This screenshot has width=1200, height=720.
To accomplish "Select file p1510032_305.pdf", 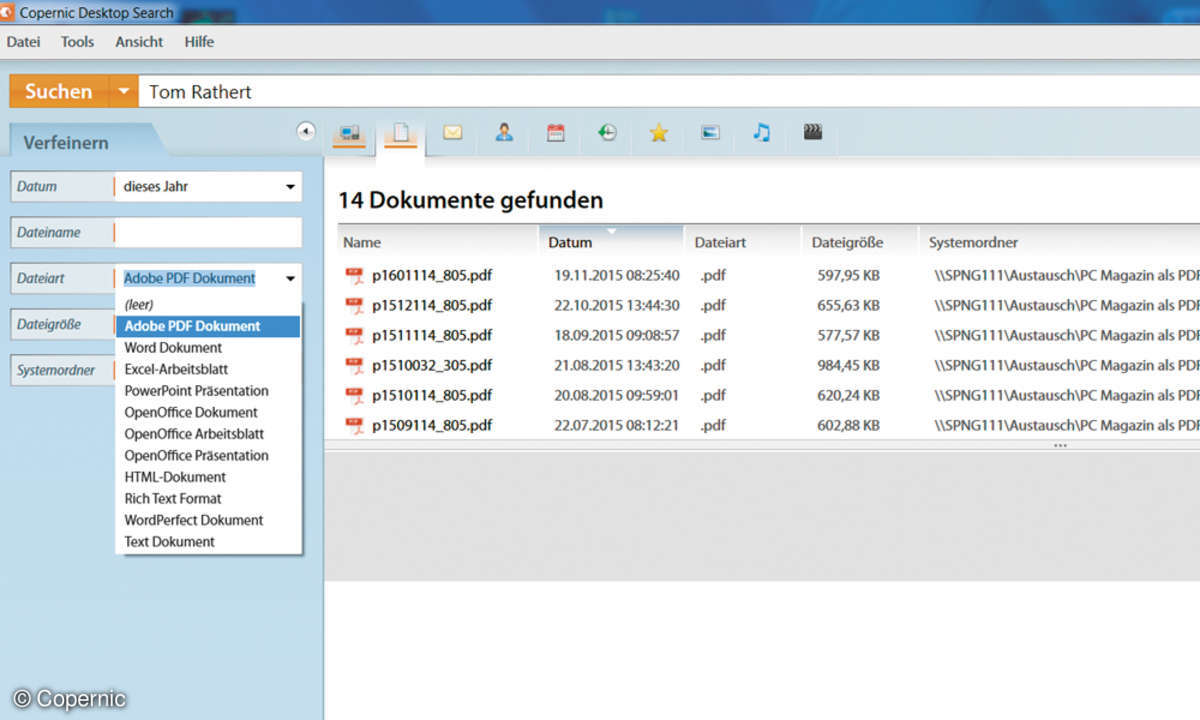I will coord(432,365).
